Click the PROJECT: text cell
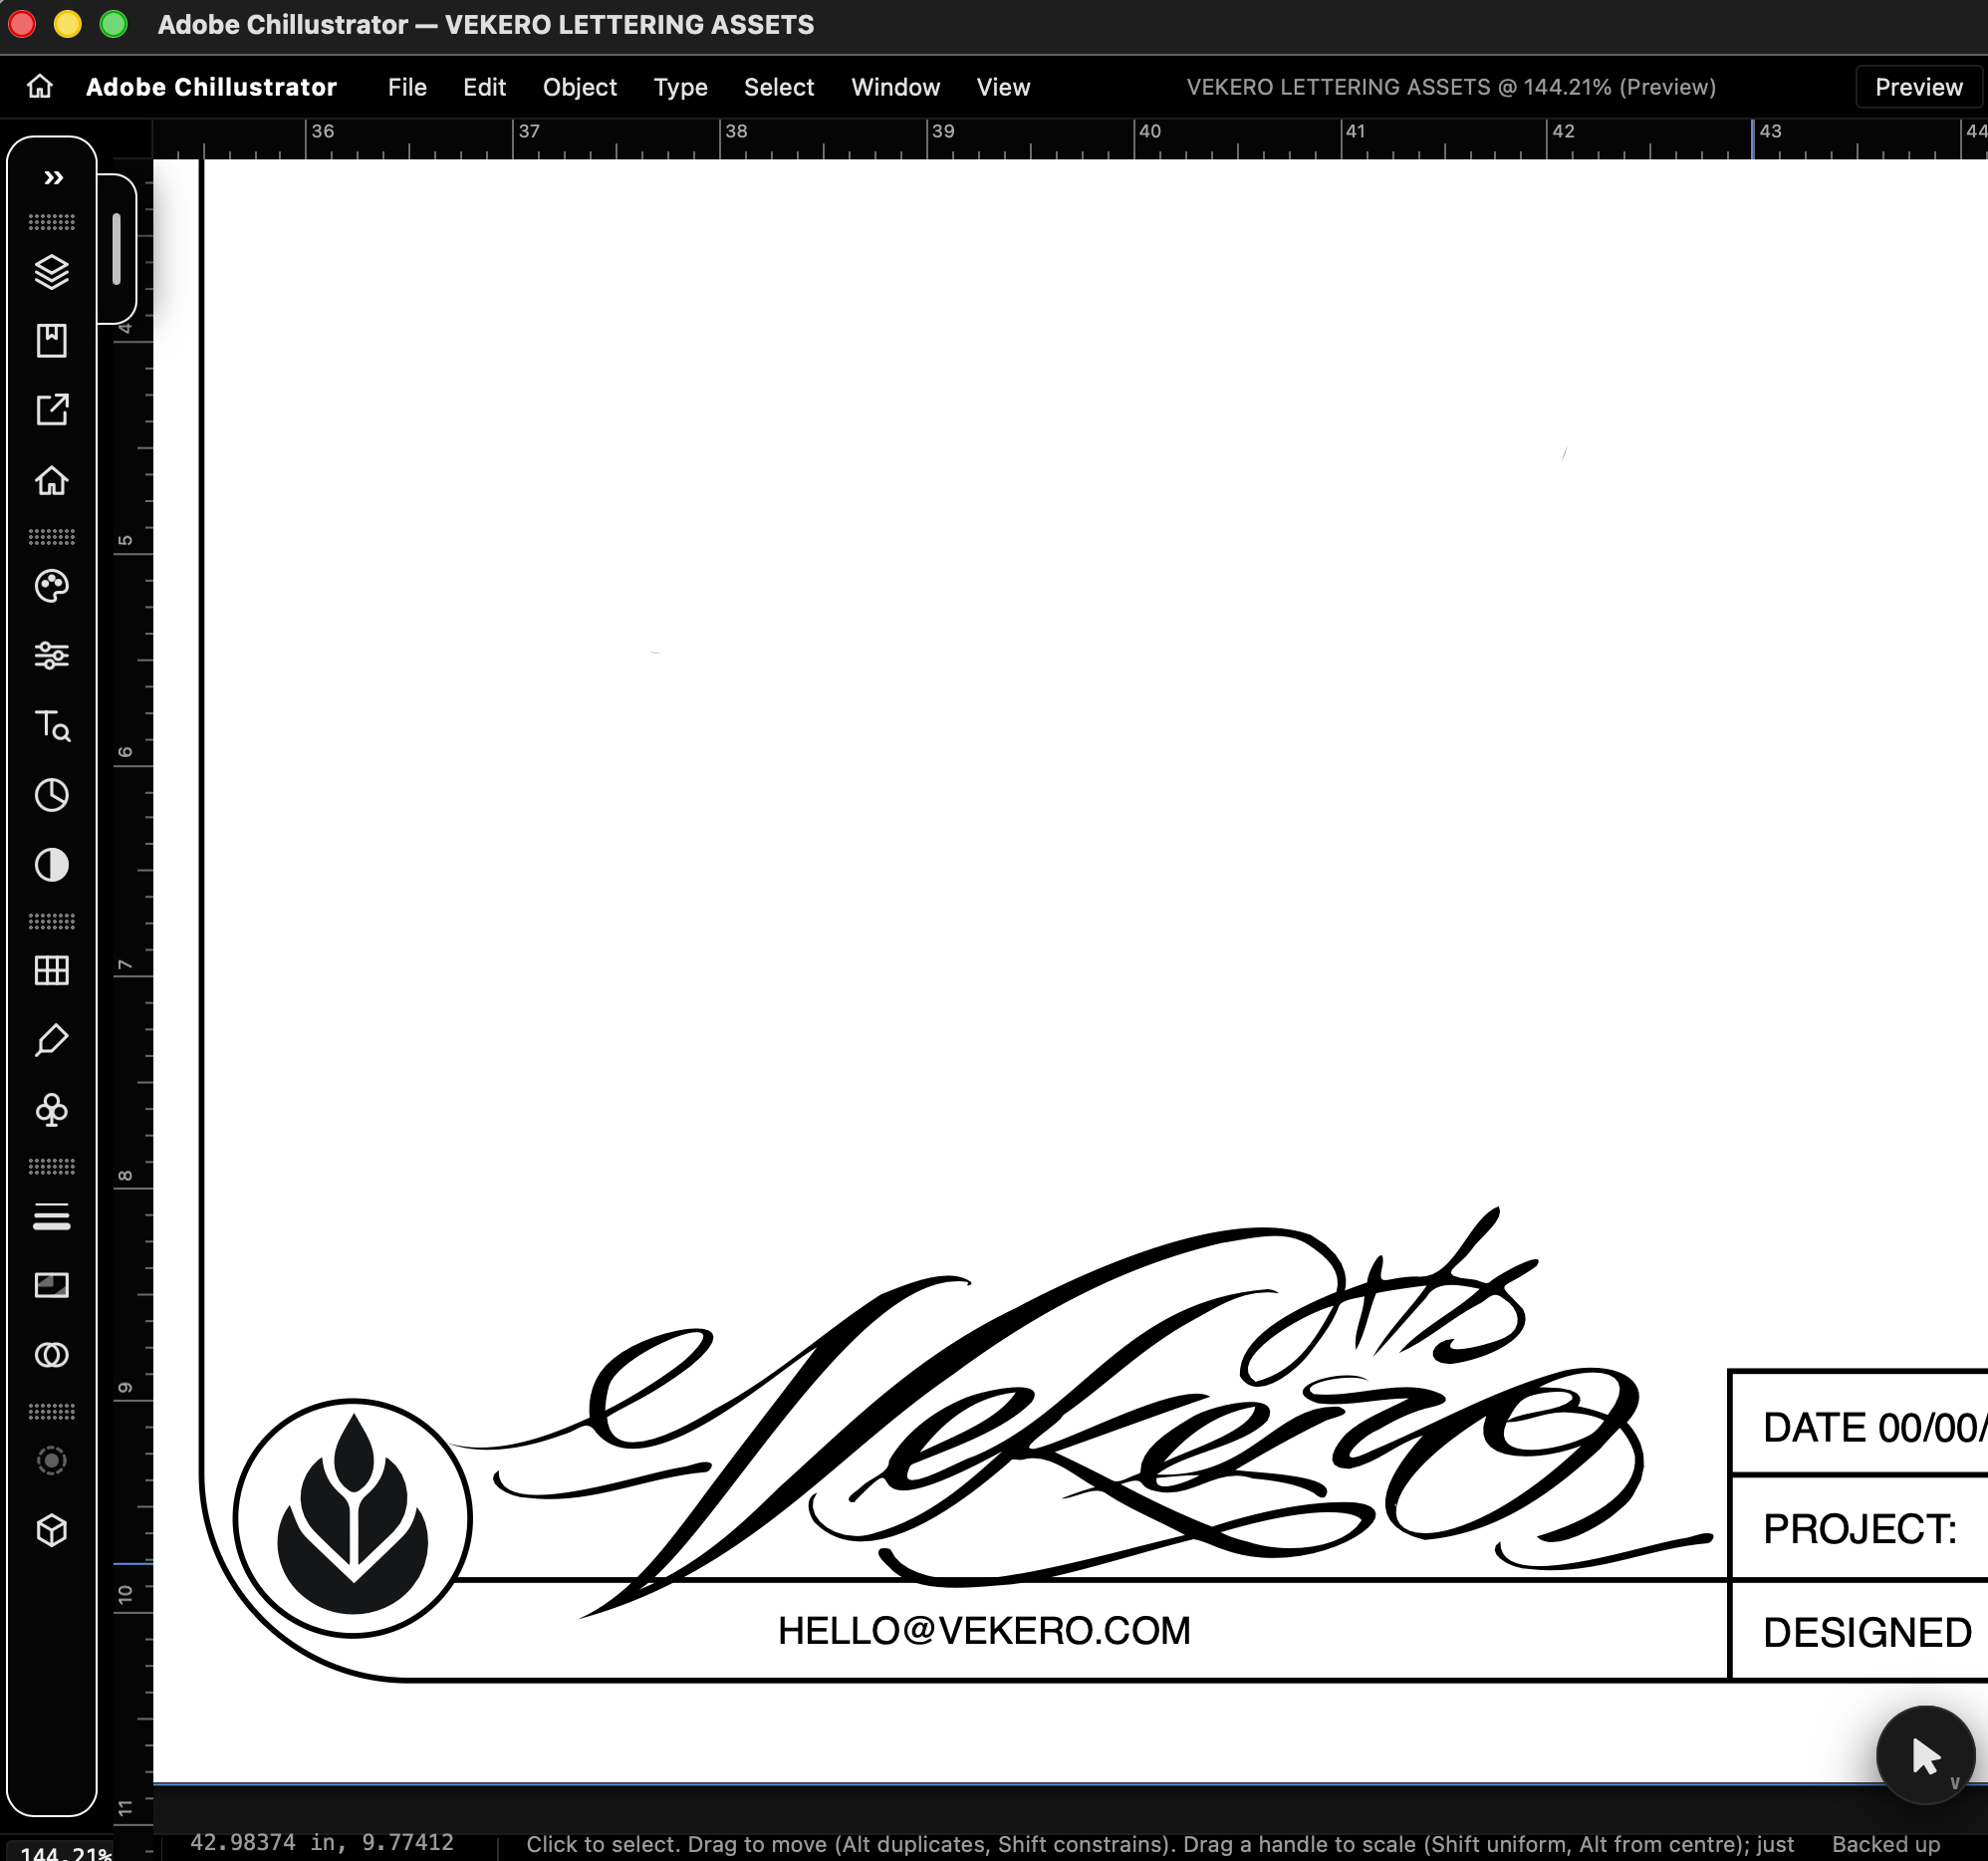This screenshot has height=1861, width=1988. pyautogui.click(x=1860, y=1529)
